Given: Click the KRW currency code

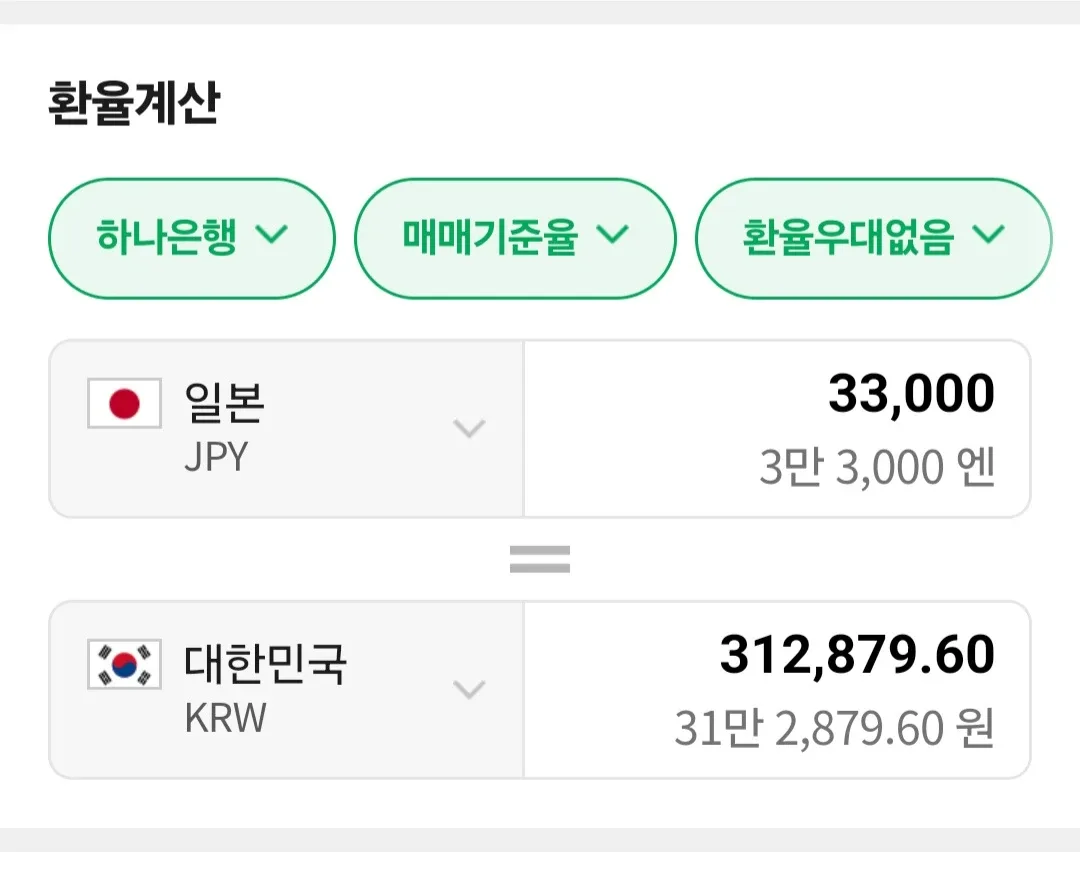Looking at the screenshot, I should 226,718.
